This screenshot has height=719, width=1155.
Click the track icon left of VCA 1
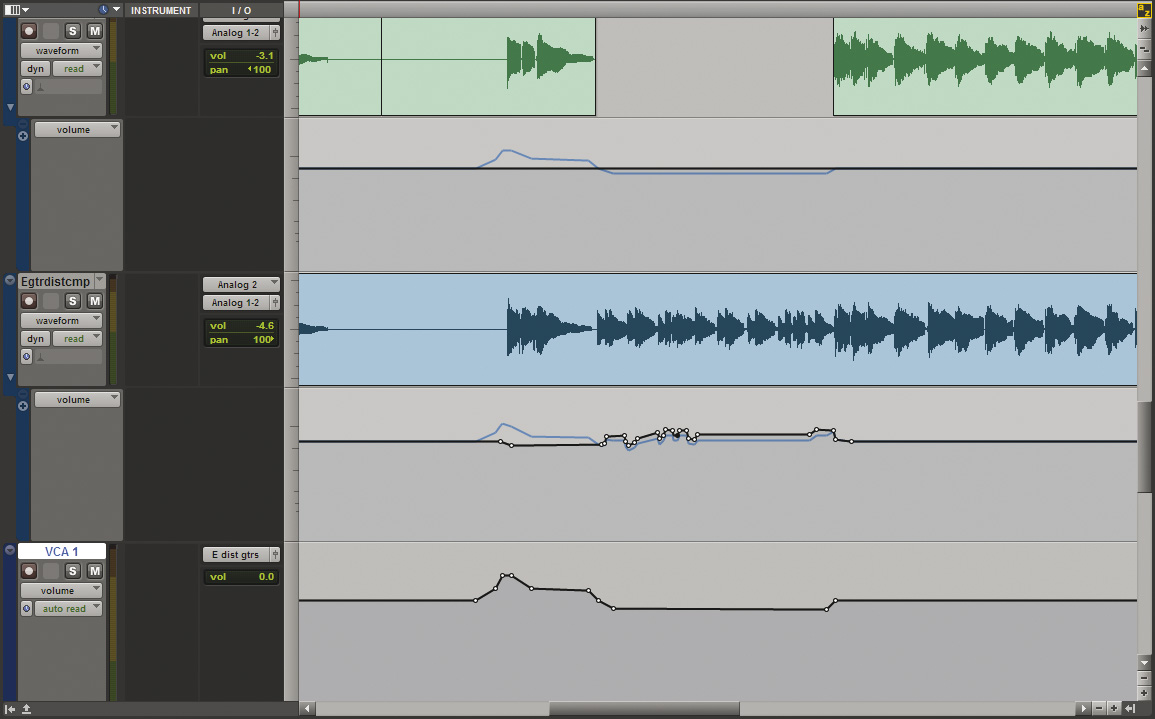point(10,550)
